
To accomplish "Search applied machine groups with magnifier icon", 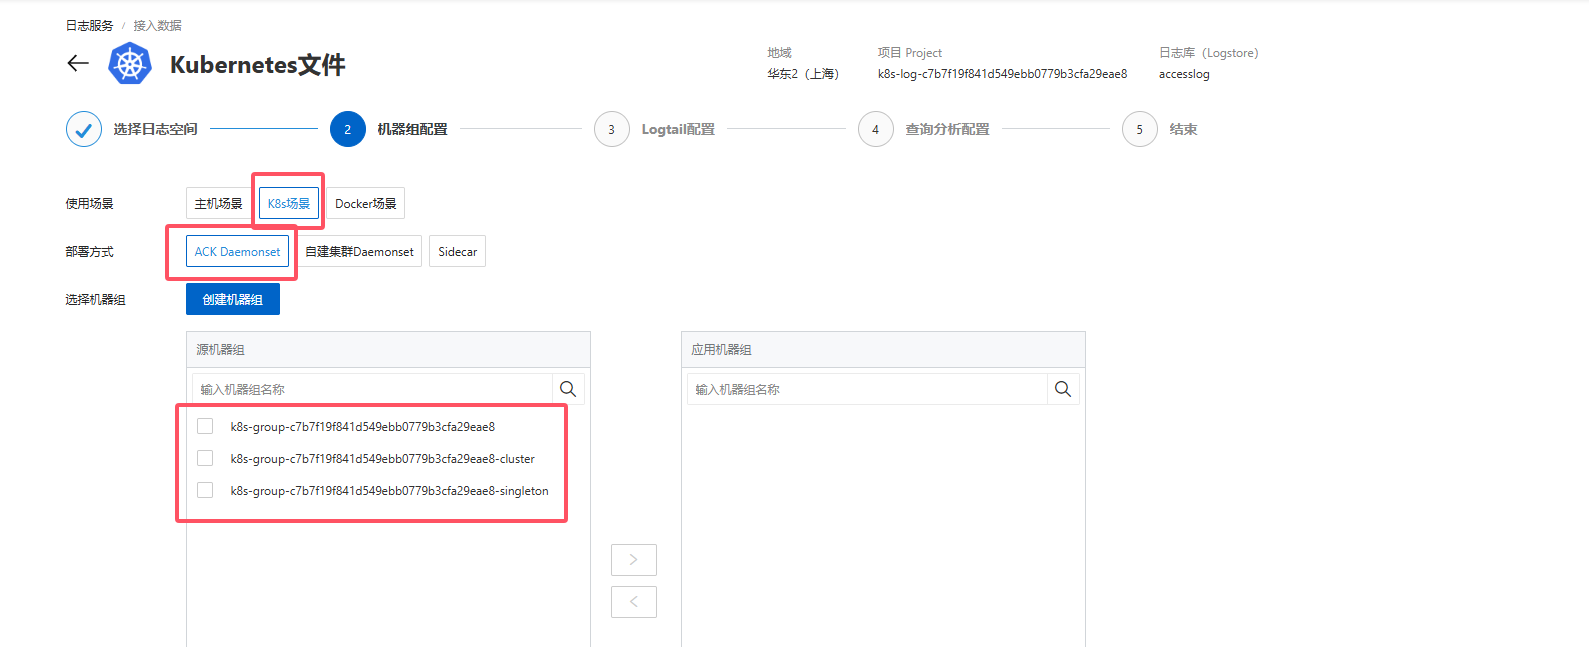I will 1063,389.
